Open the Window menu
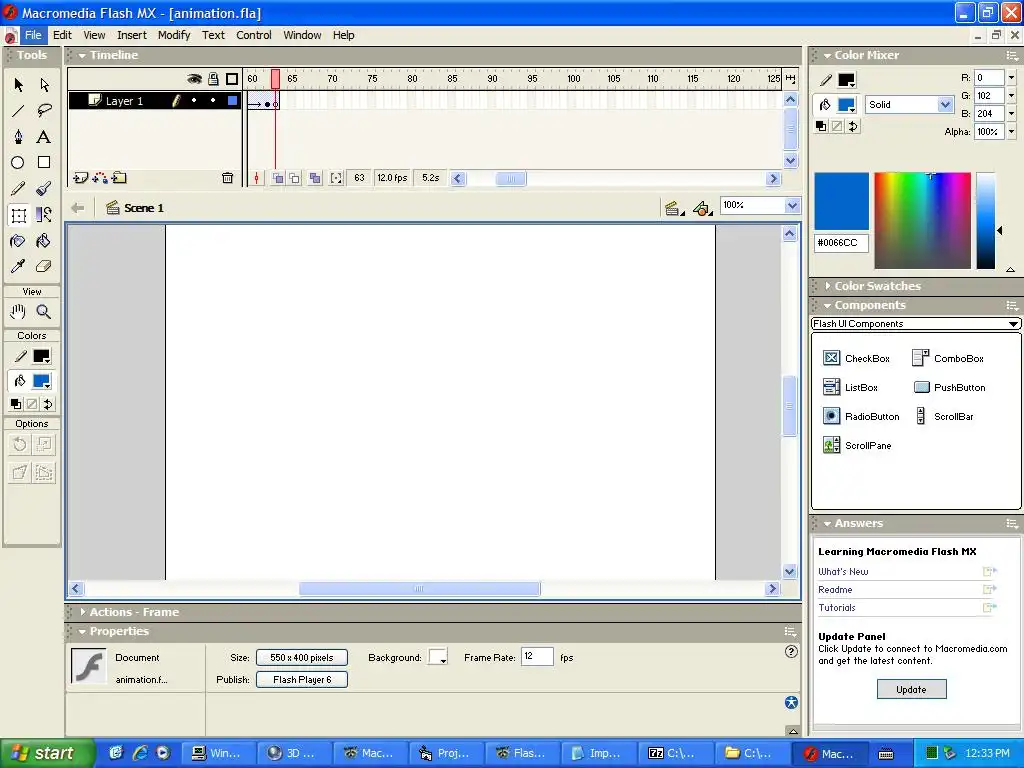1024x768 pixels. [302, 35]
